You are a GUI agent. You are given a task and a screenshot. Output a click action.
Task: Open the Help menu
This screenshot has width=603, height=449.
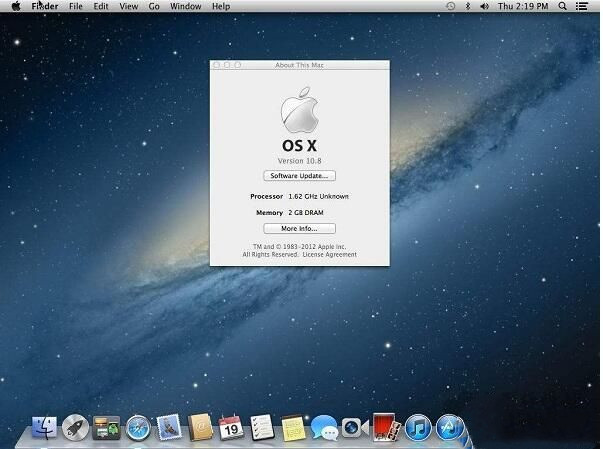click(221, 6)
